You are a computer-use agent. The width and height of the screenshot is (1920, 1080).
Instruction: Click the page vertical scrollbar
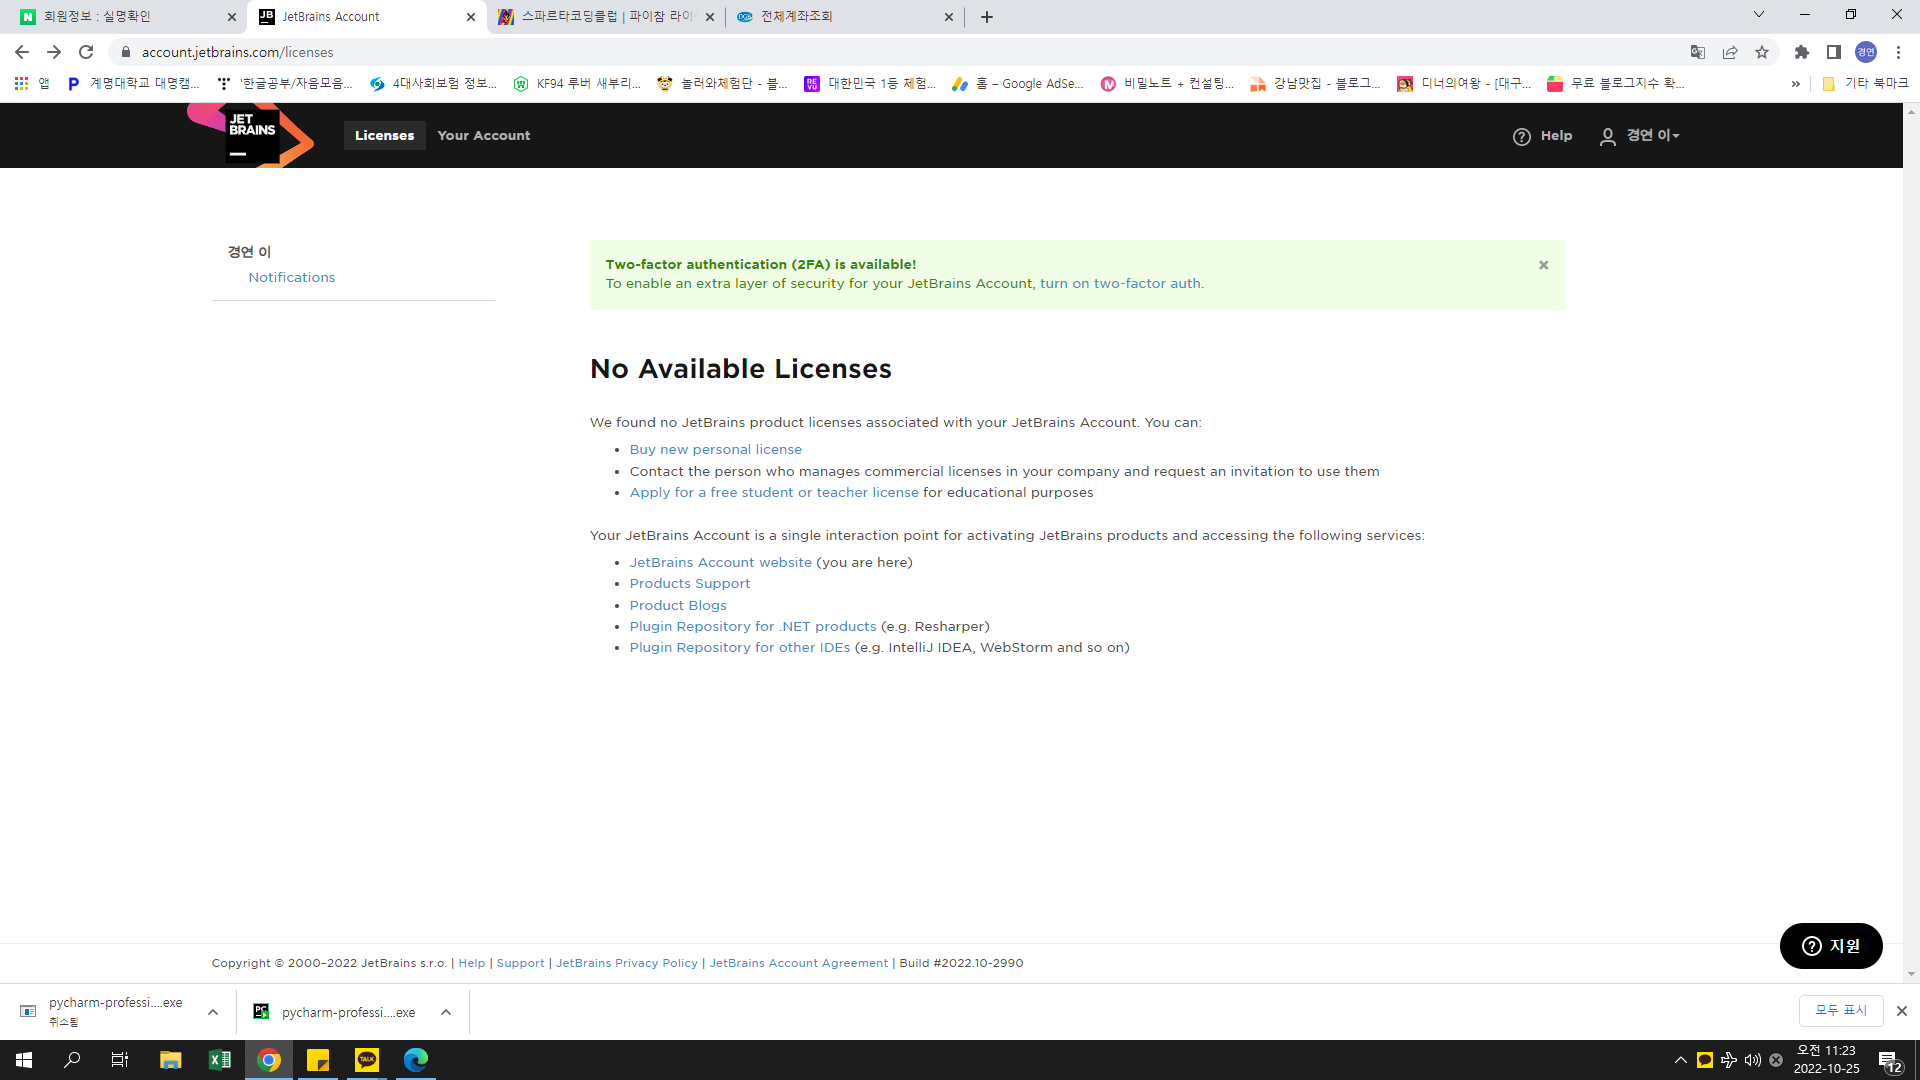pyautogui.click(x=1911, y=542)
